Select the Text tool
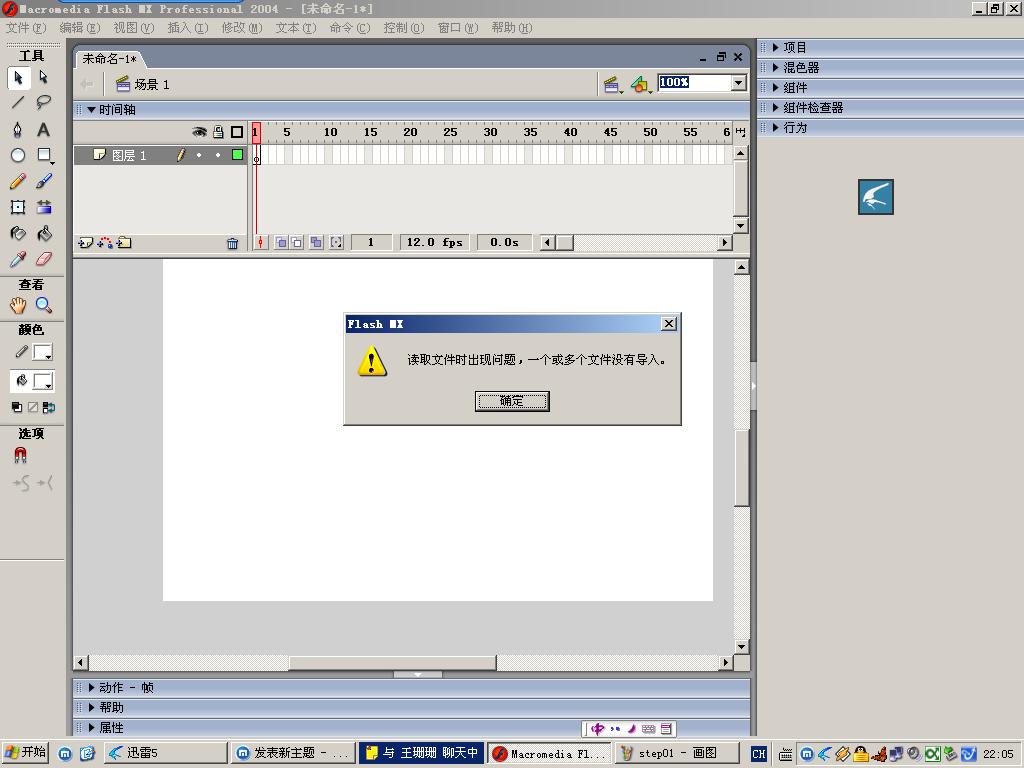The height and width of the screenshot is (768, 1024). pyautogui.click(x=43, y=129)
